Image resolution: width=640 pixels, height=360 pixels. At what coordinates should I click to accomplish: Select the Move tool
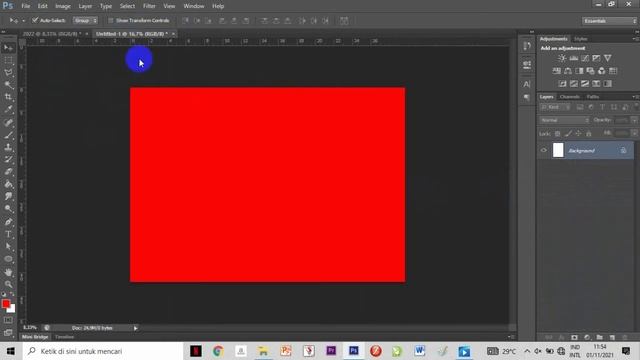click(8, 48)
